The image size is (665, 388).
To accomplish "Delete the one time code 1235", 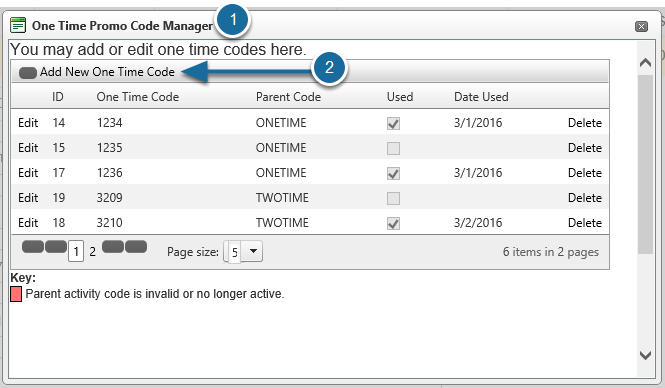I will pos(585,148).
